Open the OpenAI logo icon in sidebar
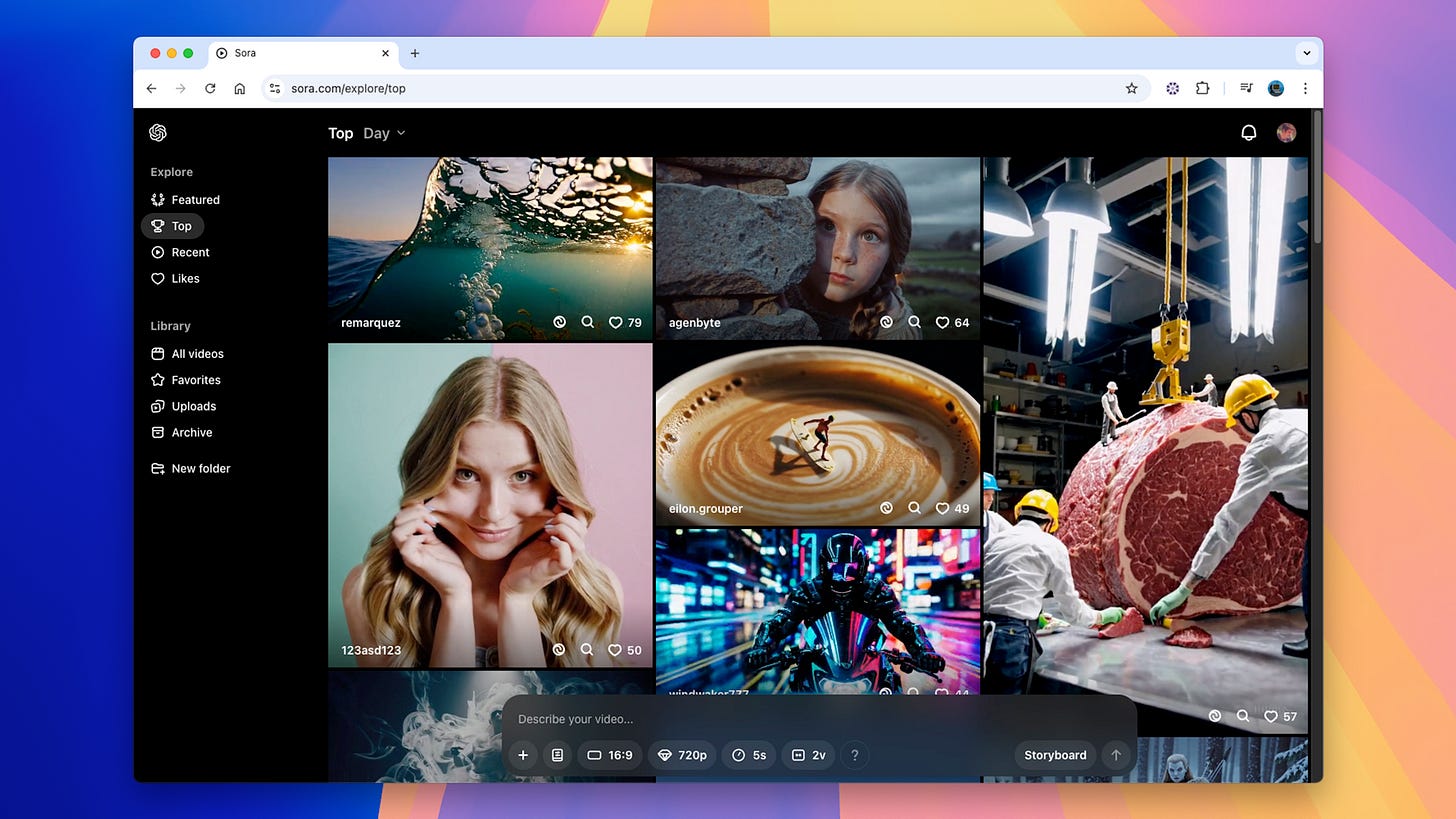The height and width of the screenshot is (819, 1456). (x=157, y=132)
